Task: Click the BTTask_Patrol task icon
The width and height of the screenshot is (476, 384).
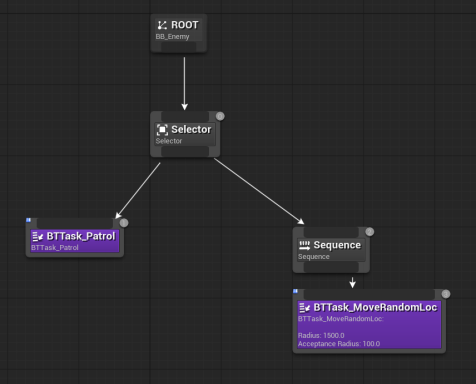Action: (x=37, y=237)
